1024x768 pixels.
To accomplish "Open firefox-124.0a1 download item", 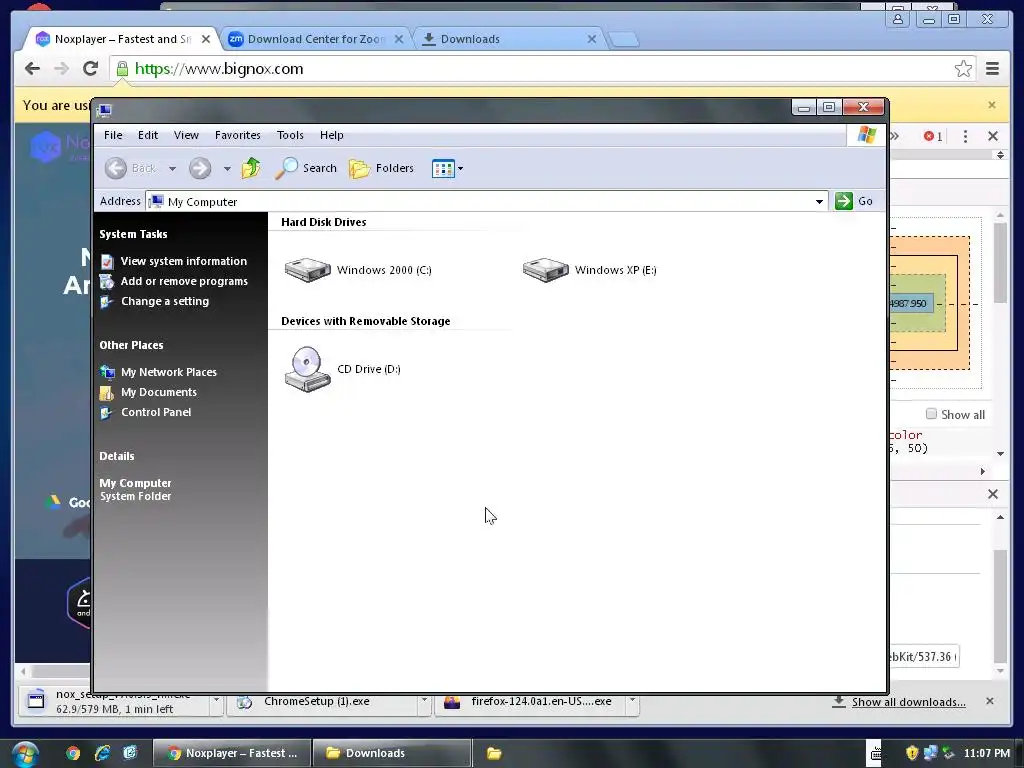I will 531,703.
